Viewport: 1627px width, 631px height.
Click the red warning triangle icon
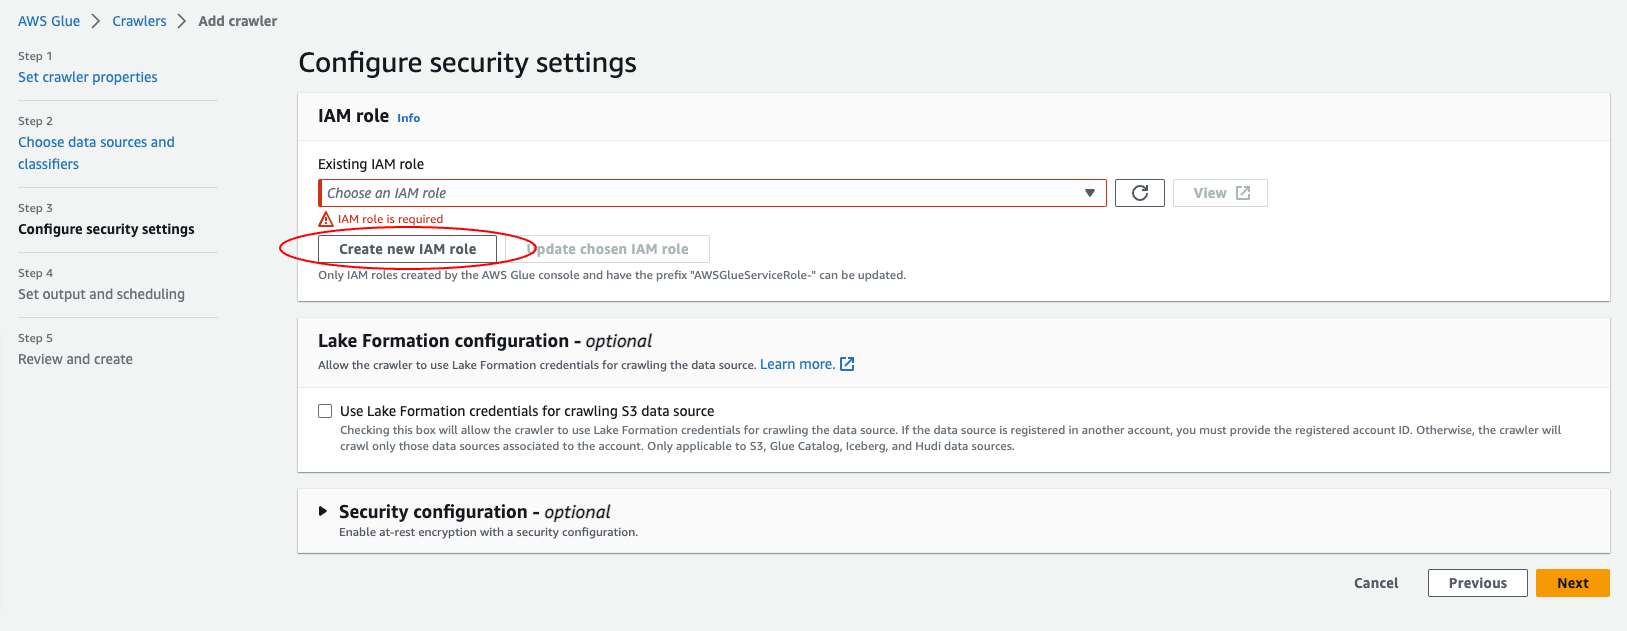click(x=325, y=219)
